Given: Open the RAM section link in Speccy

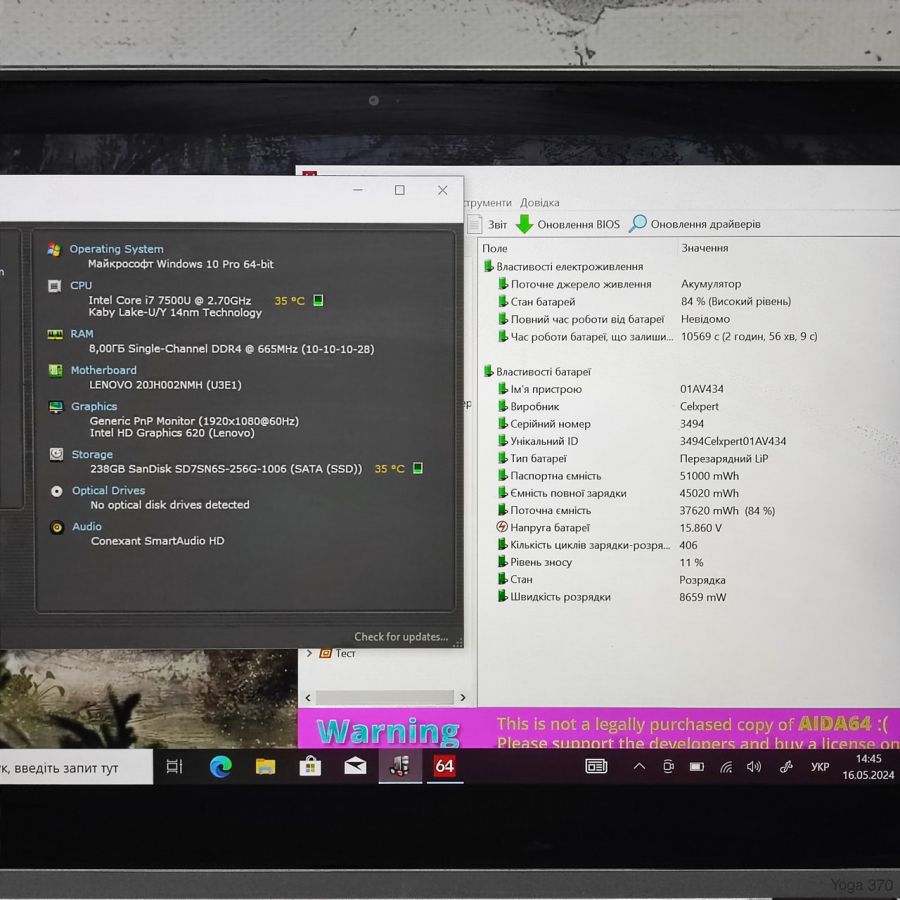Looking at the screenshot, I should pyautogui.click(x=82, y=333).
